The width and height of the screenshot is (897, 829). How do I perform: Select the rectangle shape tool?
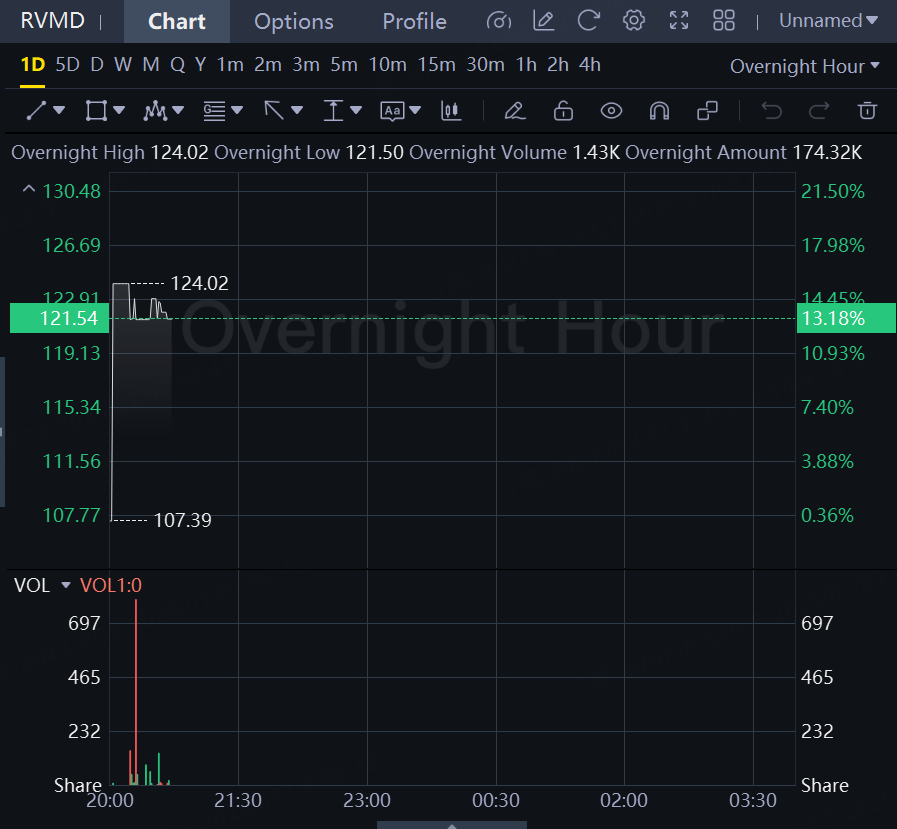coord(96,110)
